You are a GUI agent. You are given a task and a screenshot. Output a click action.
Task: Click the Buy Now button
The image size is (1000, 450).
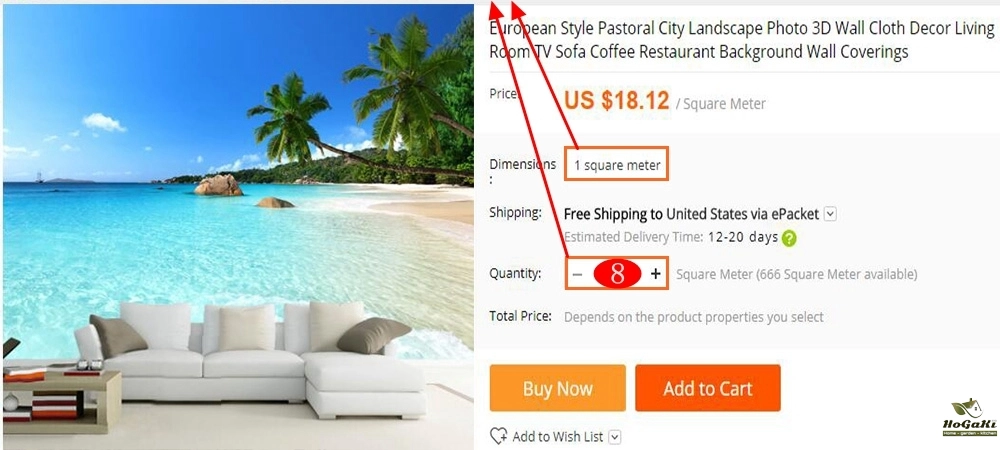click(x=557, y=388)
